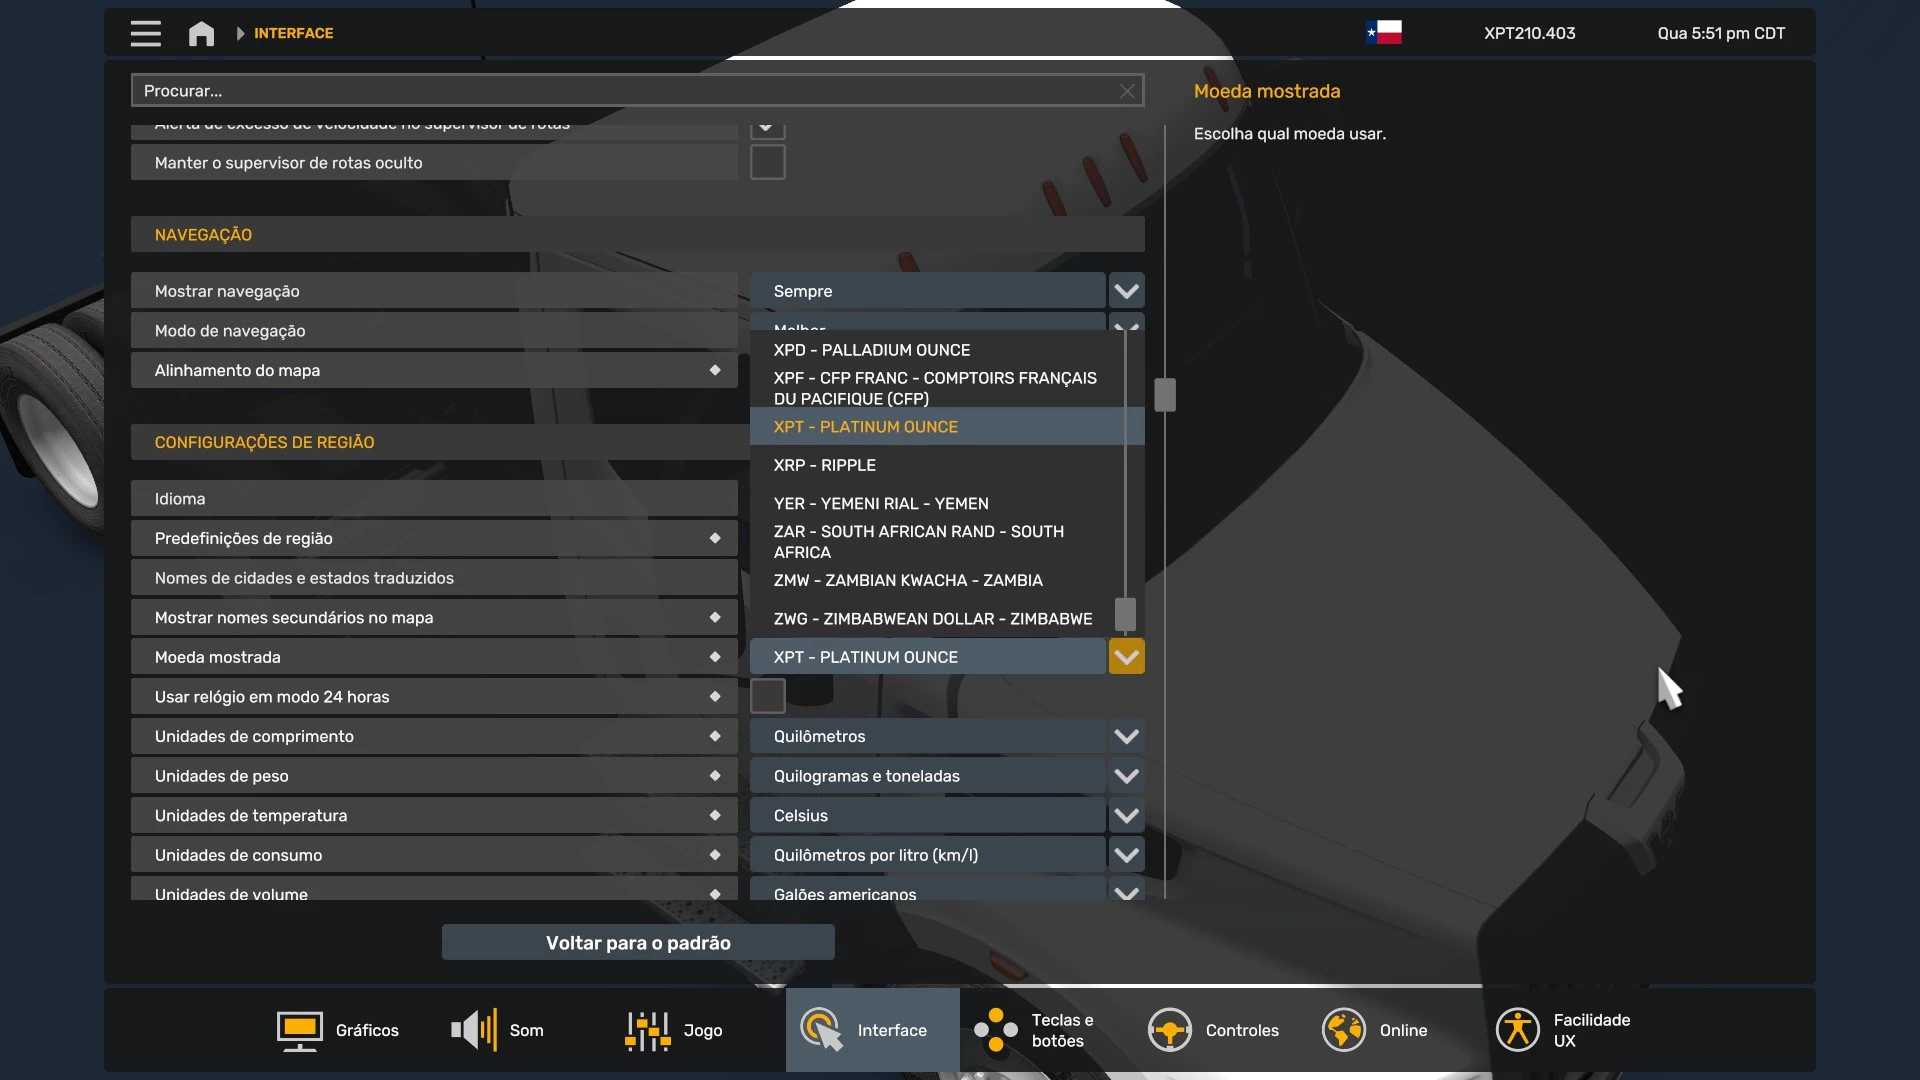Open Gráficos settings icon
Screen dimensions: 1920x1080
(299, 1030)
